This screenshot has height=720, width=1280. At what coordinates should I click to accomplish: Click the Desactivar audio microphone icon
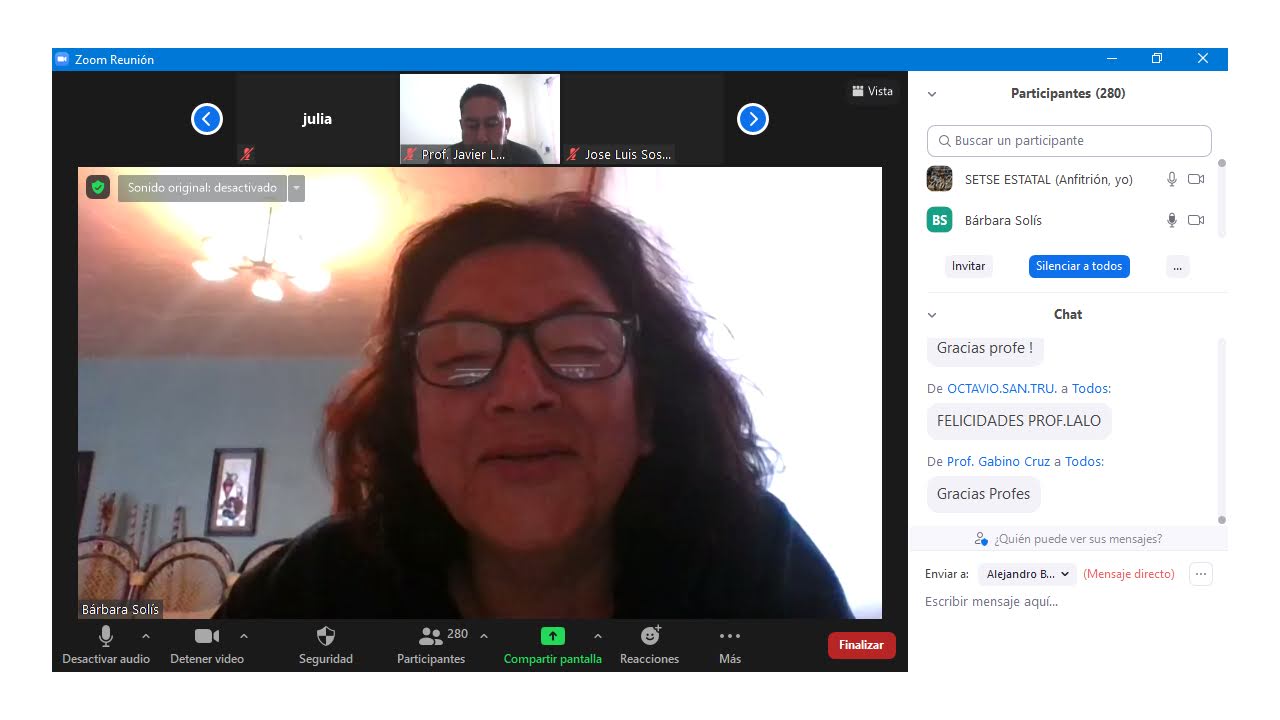click(106, 636)
